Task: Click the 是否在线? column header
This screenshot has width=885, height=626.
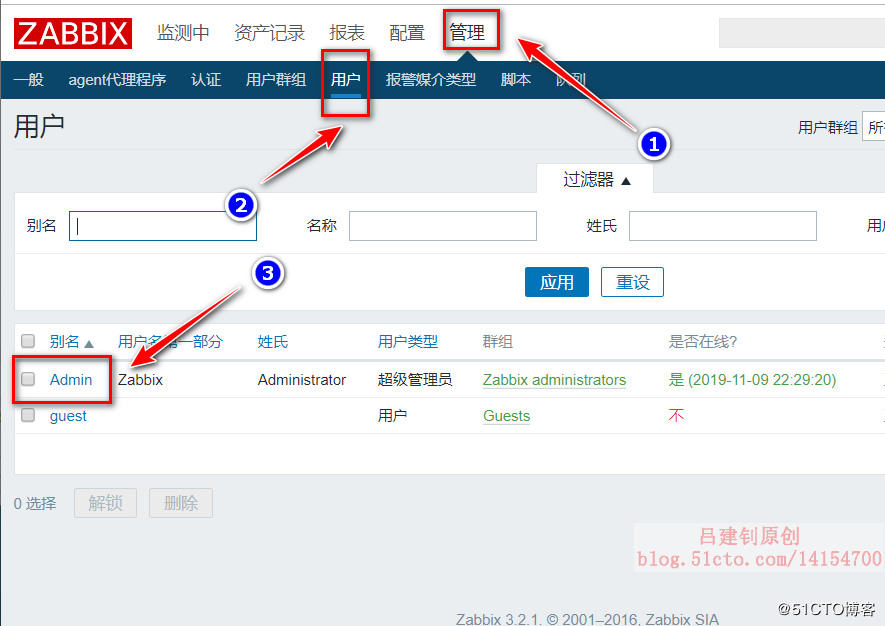Action: 703,342
